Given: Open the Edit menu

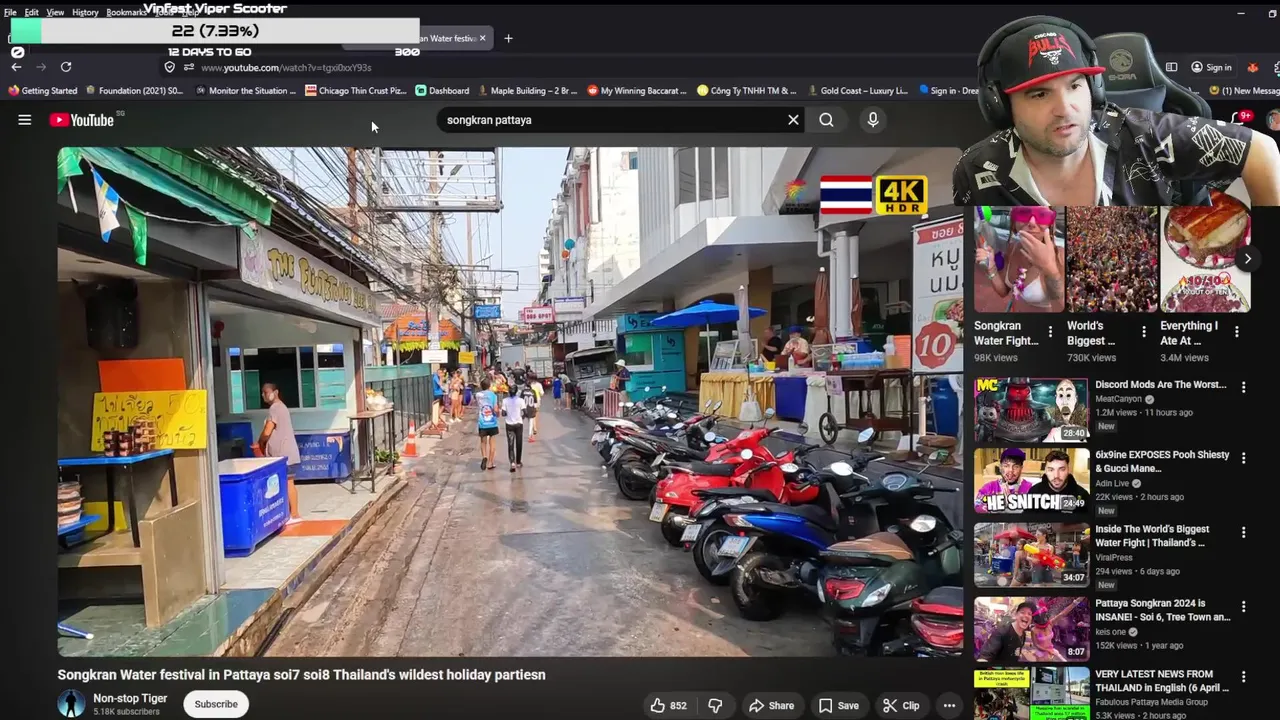Looking at the screenshot, I should coord(32,13).
